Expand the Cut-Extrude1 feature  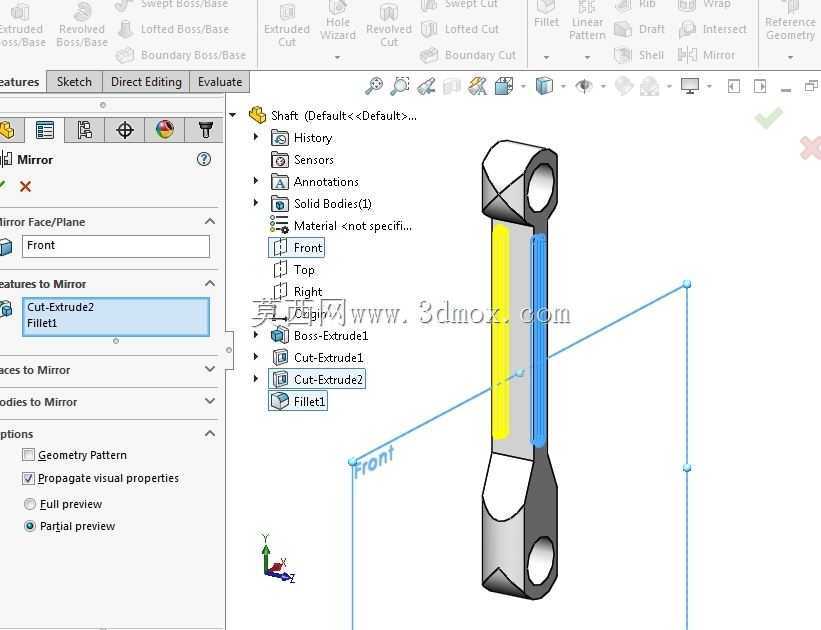pyautogui.click(x=256, y=357)
